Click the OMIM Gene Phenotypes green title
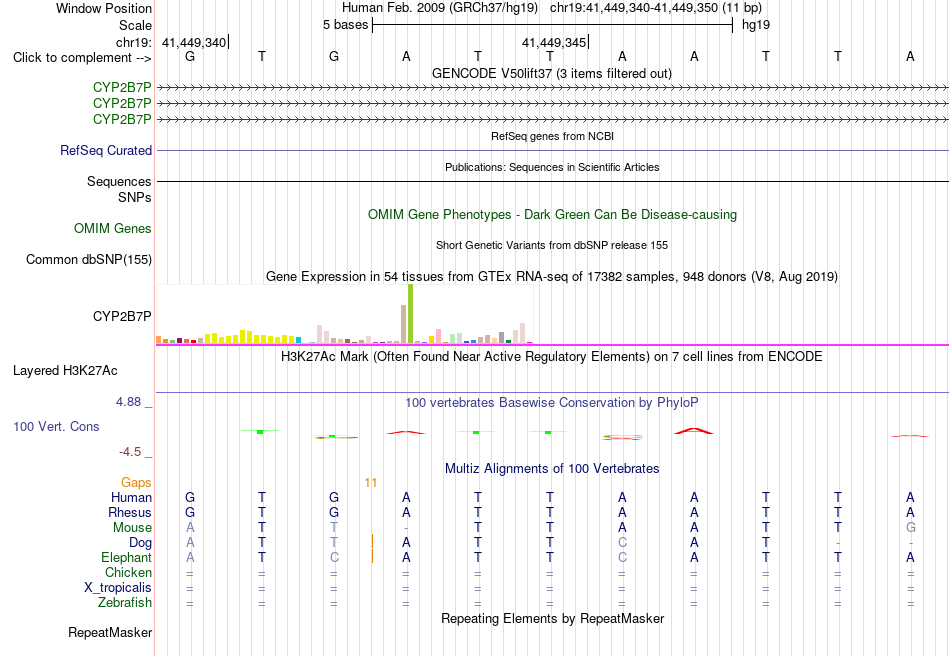The height and width of the screenshot is (656, 950). click(x=552, y=214)
